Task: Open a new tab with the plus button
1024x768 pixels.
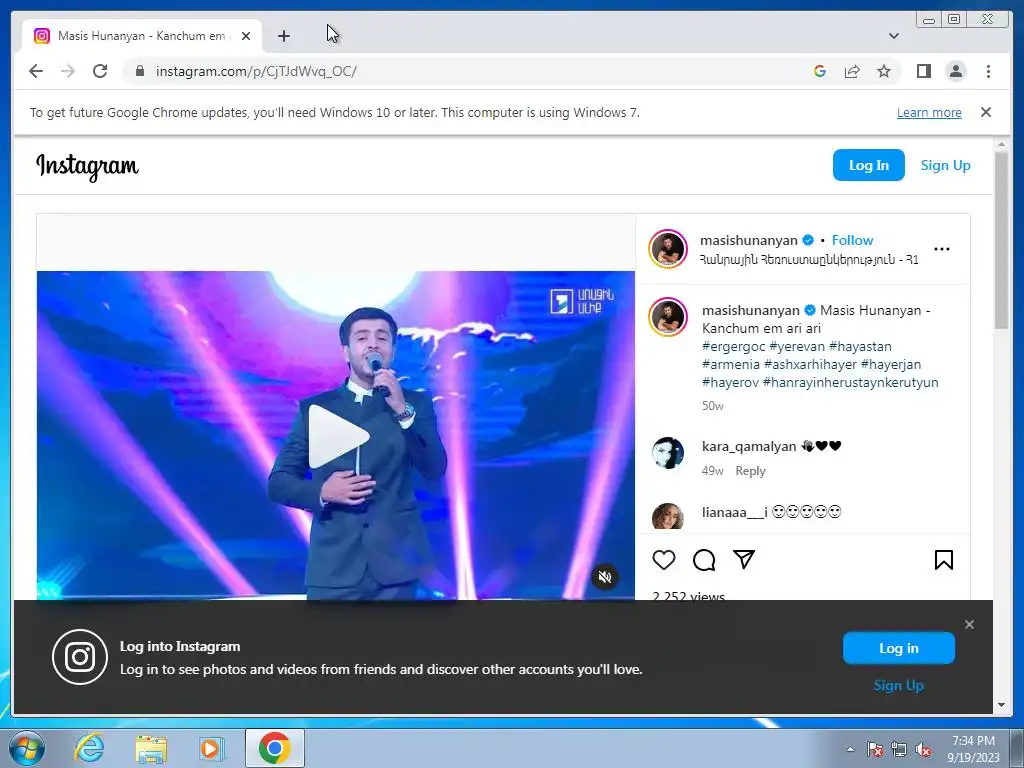Action: click(283, 36)
